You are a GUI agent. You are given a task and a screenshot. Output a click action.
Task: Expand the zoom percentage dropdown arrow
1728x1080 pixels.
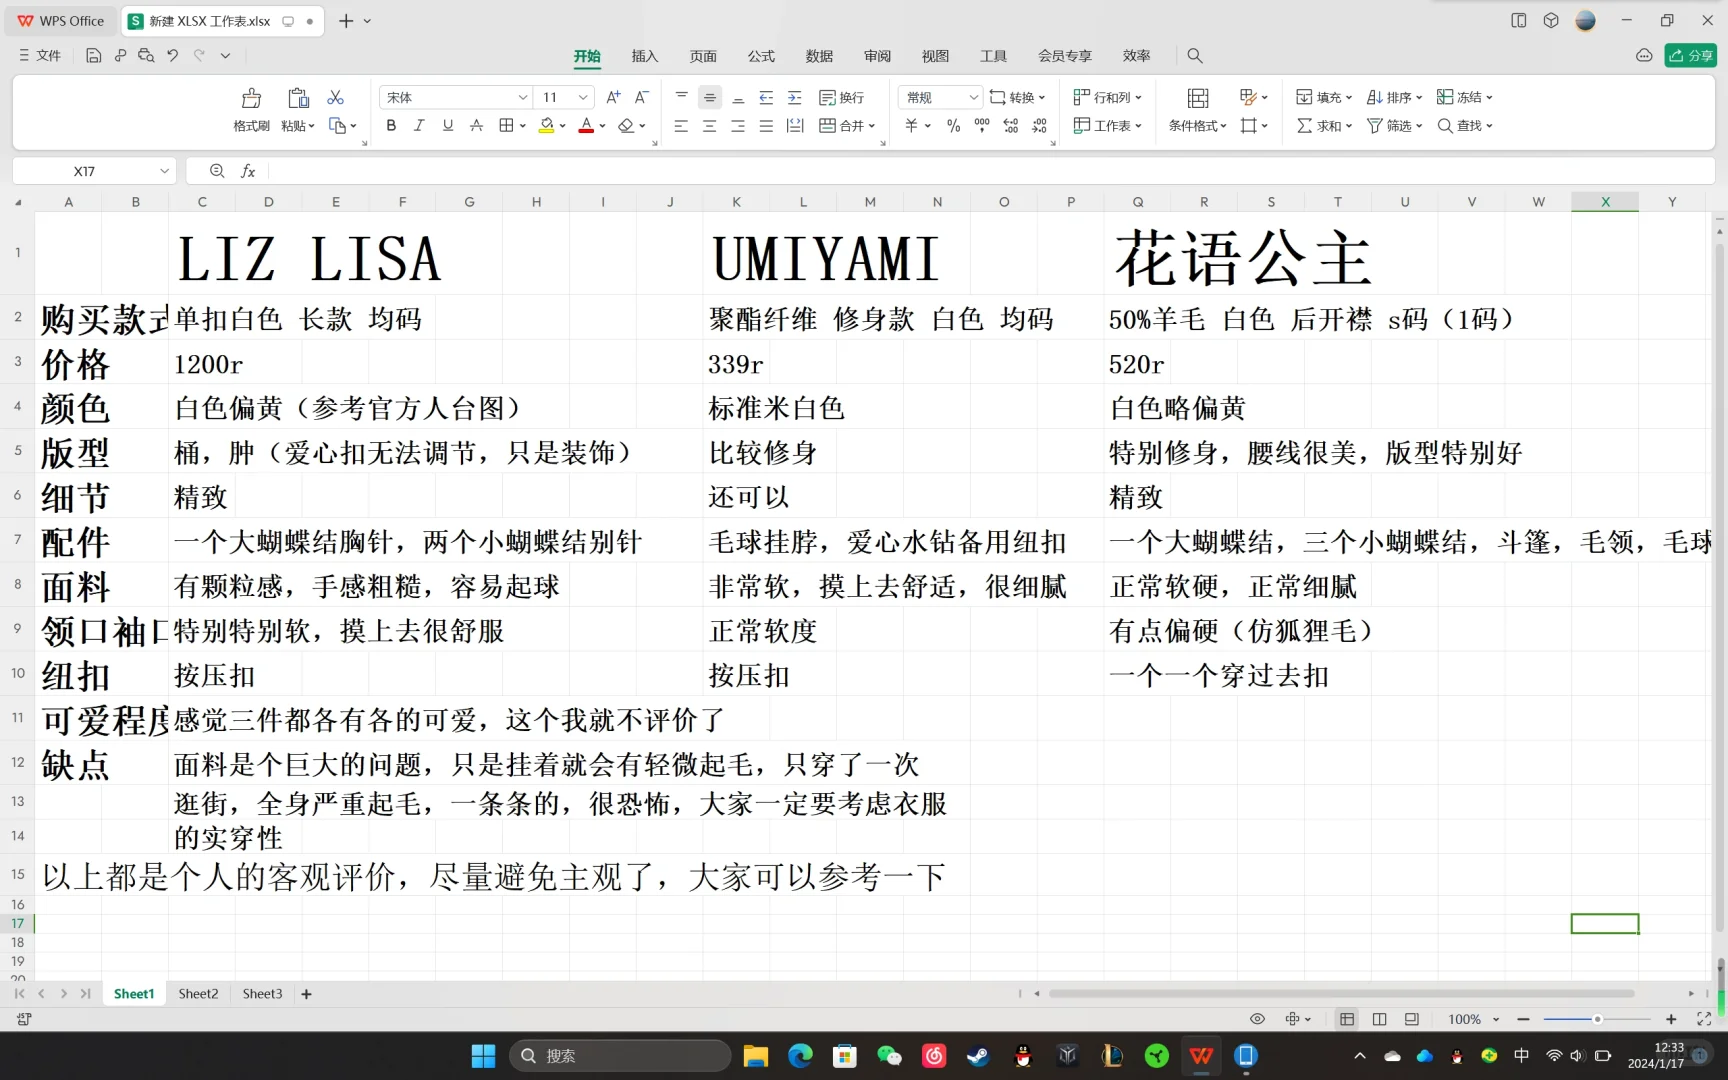point(1496,1019)
